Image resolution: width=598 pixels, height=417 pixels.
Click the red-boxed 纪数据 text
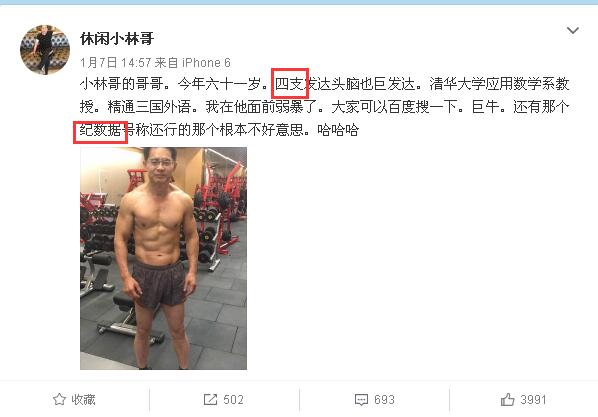click(100, 130)
